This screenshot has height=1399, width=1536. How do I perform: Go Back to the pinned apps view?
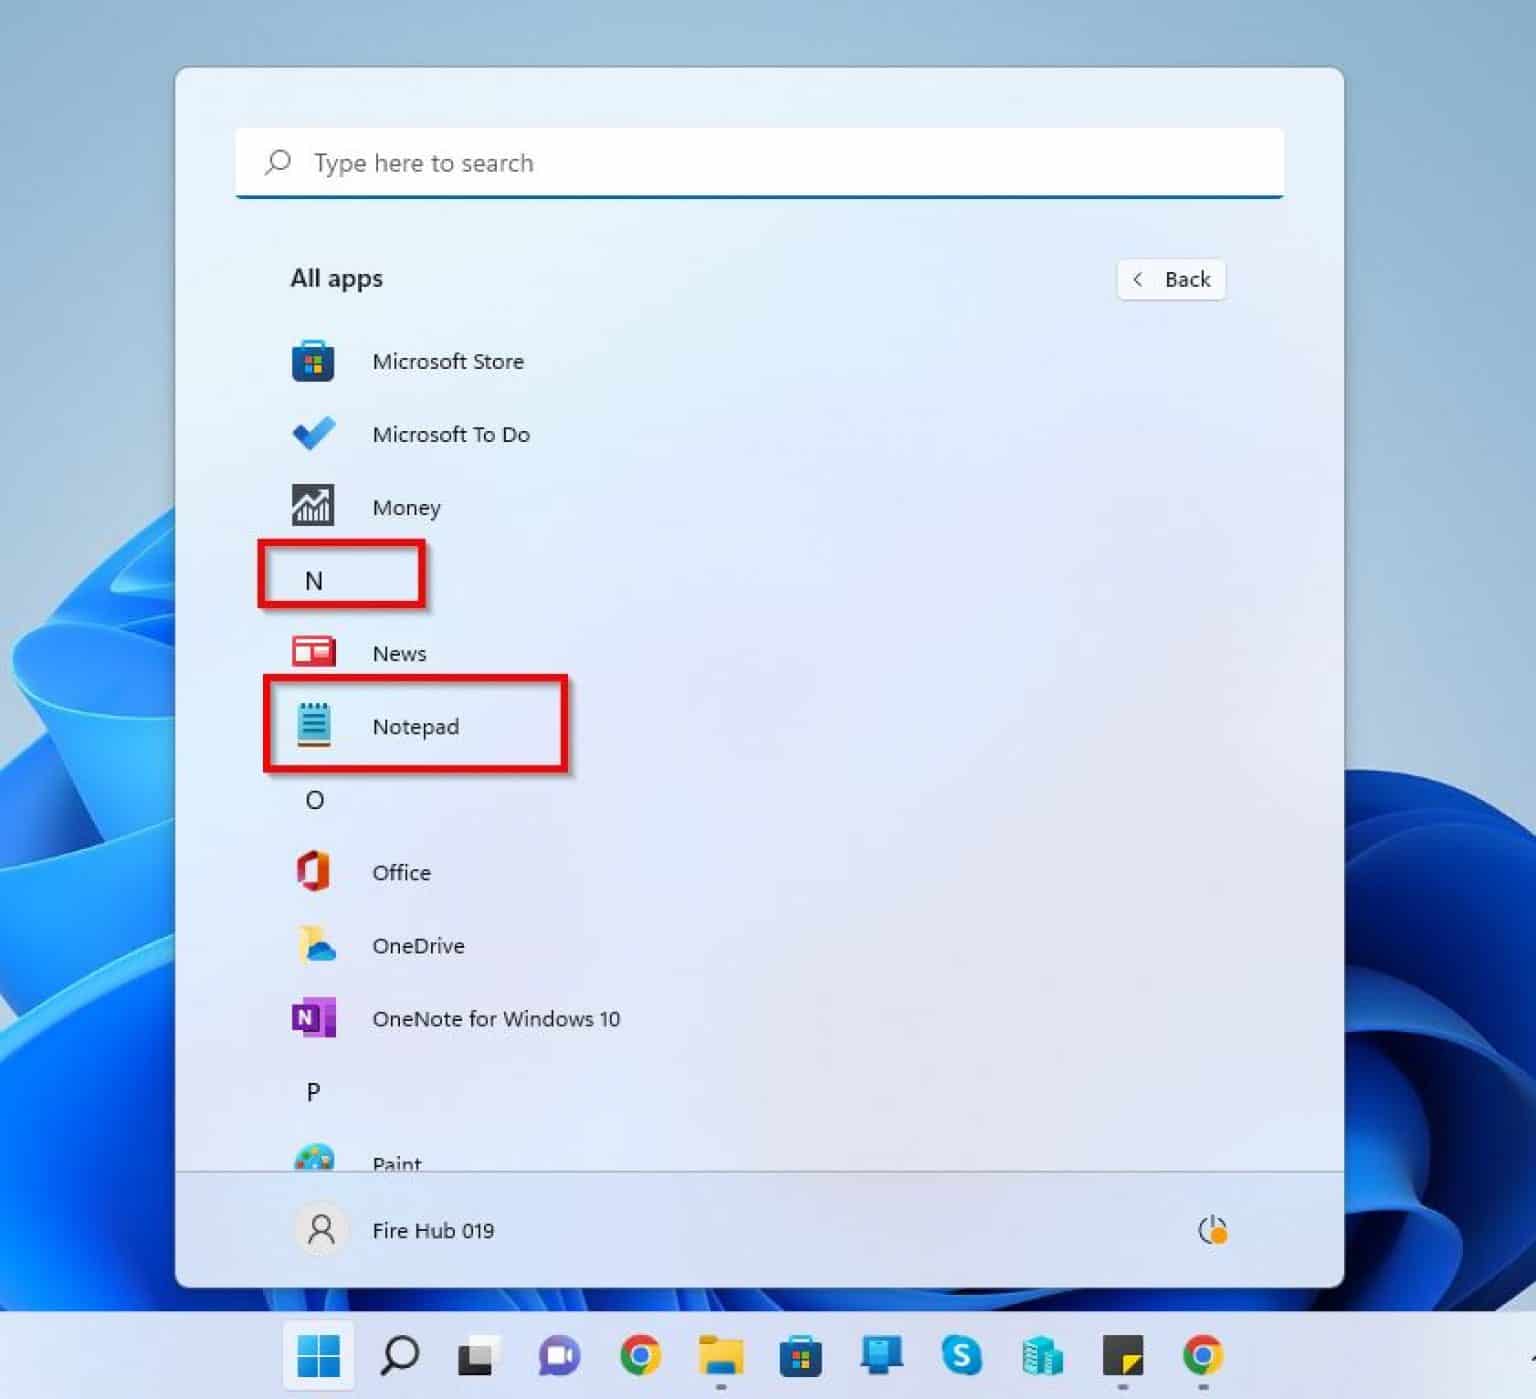[x=1171, y=279]
